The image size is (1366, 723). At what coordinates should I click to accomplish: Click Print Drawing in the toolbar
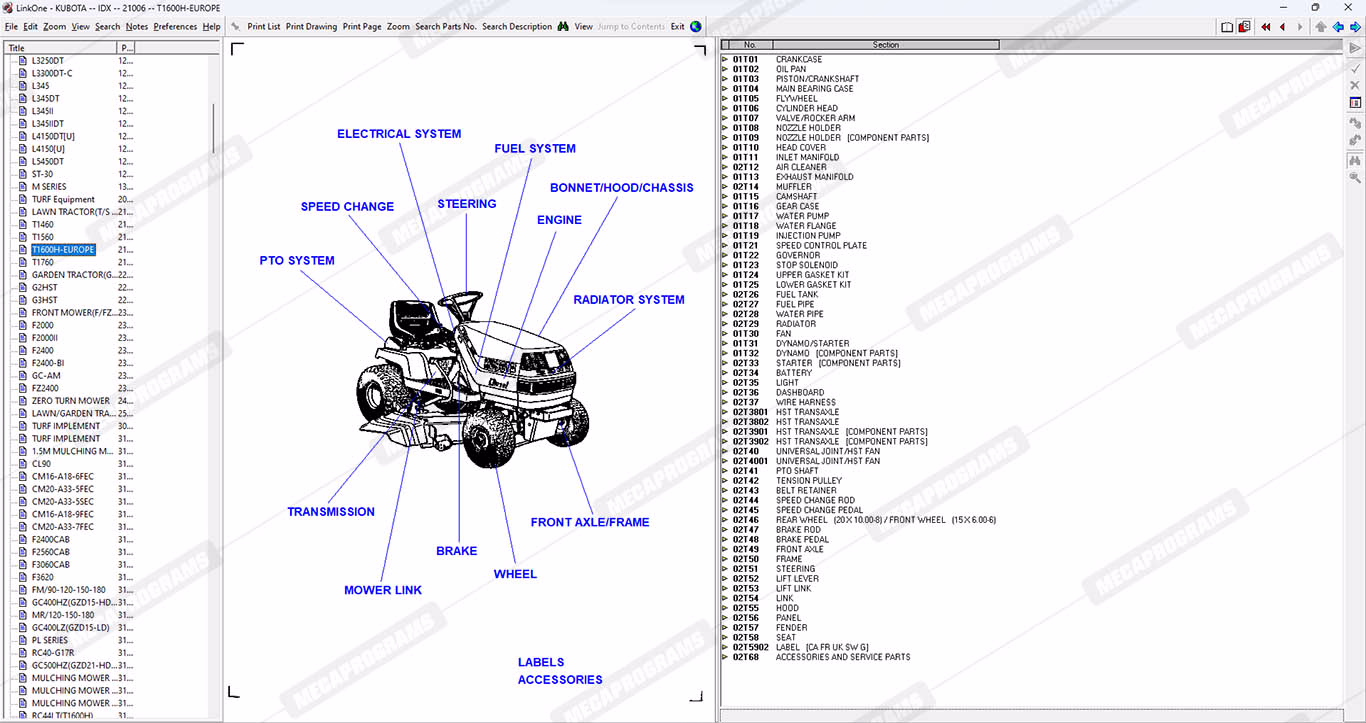click(x=311, y=27)
